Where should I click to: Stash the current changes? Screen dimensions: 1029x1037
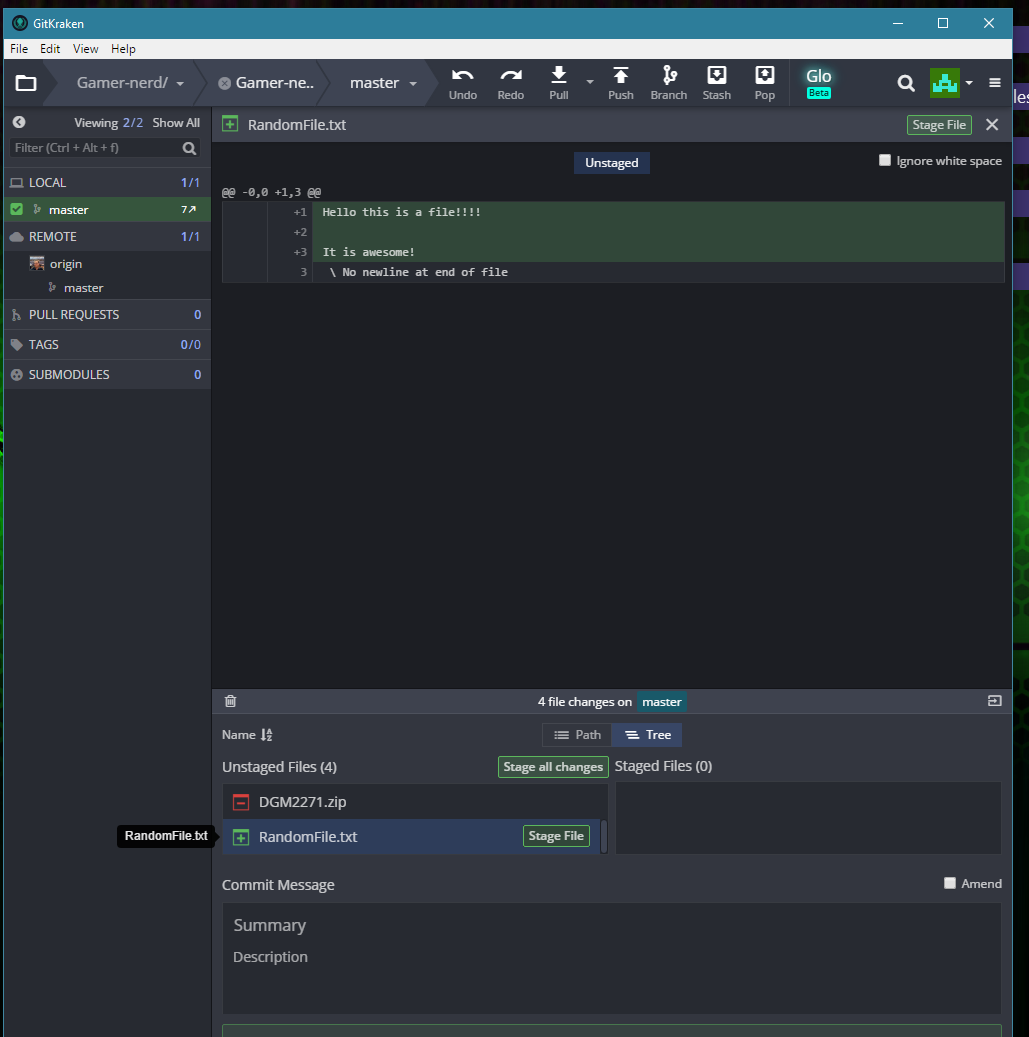(x=717, y=83)
